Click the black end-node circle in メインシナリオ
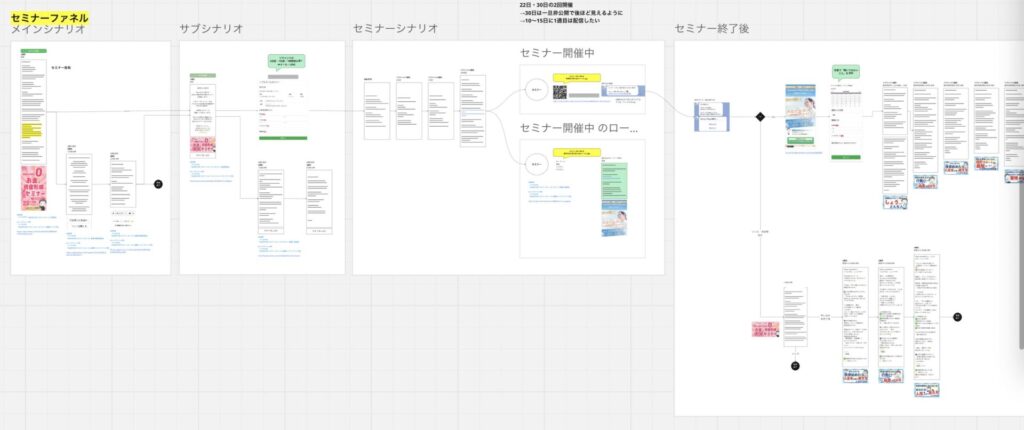The height and width of the screenshot is (430, 1024). point(157,184)
